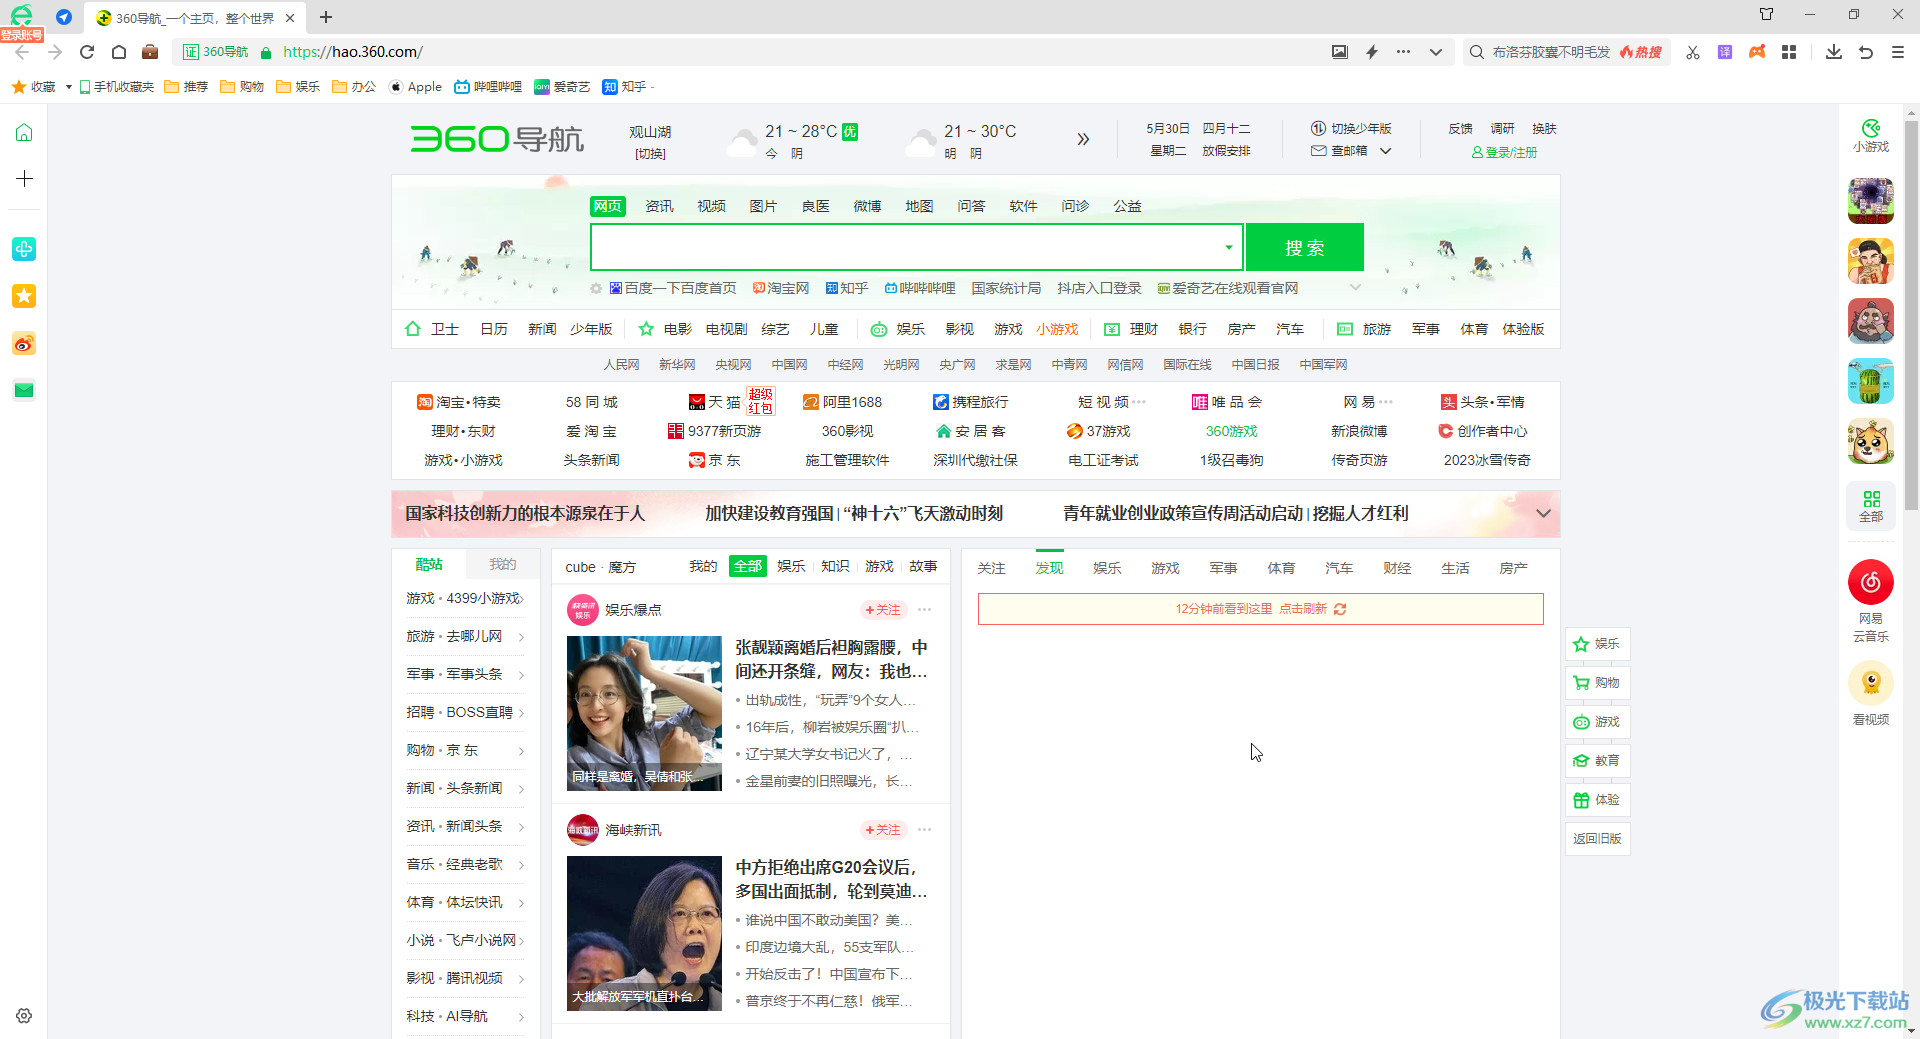Click sidebar plus add icon

pyautogui.click(x=24, y=179)
